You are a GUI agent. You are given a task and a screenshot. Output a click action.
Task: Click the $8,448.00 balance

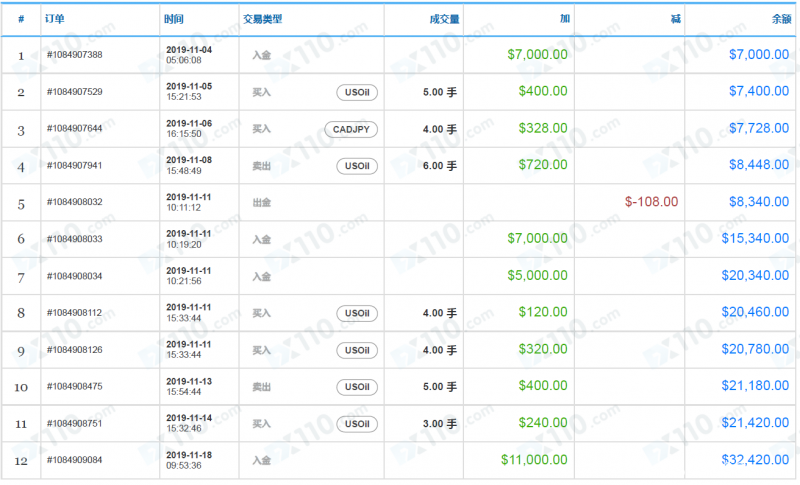[759, 165]
